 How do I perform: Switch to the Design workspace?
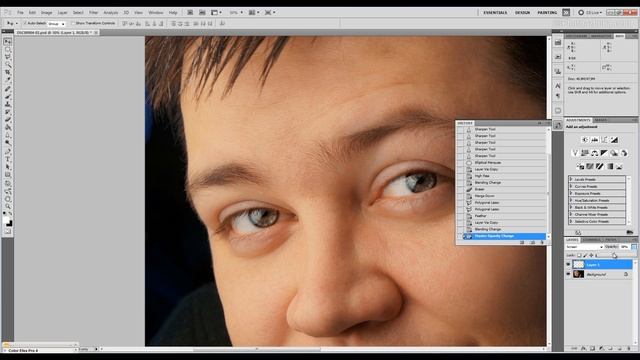coord(522,13)
